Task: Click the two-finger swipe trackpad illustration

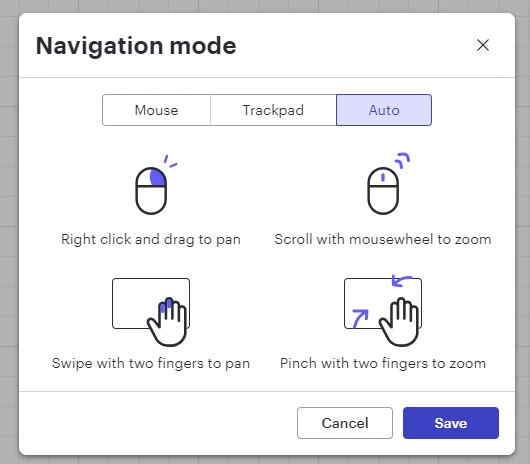Action: pos(151,312)
